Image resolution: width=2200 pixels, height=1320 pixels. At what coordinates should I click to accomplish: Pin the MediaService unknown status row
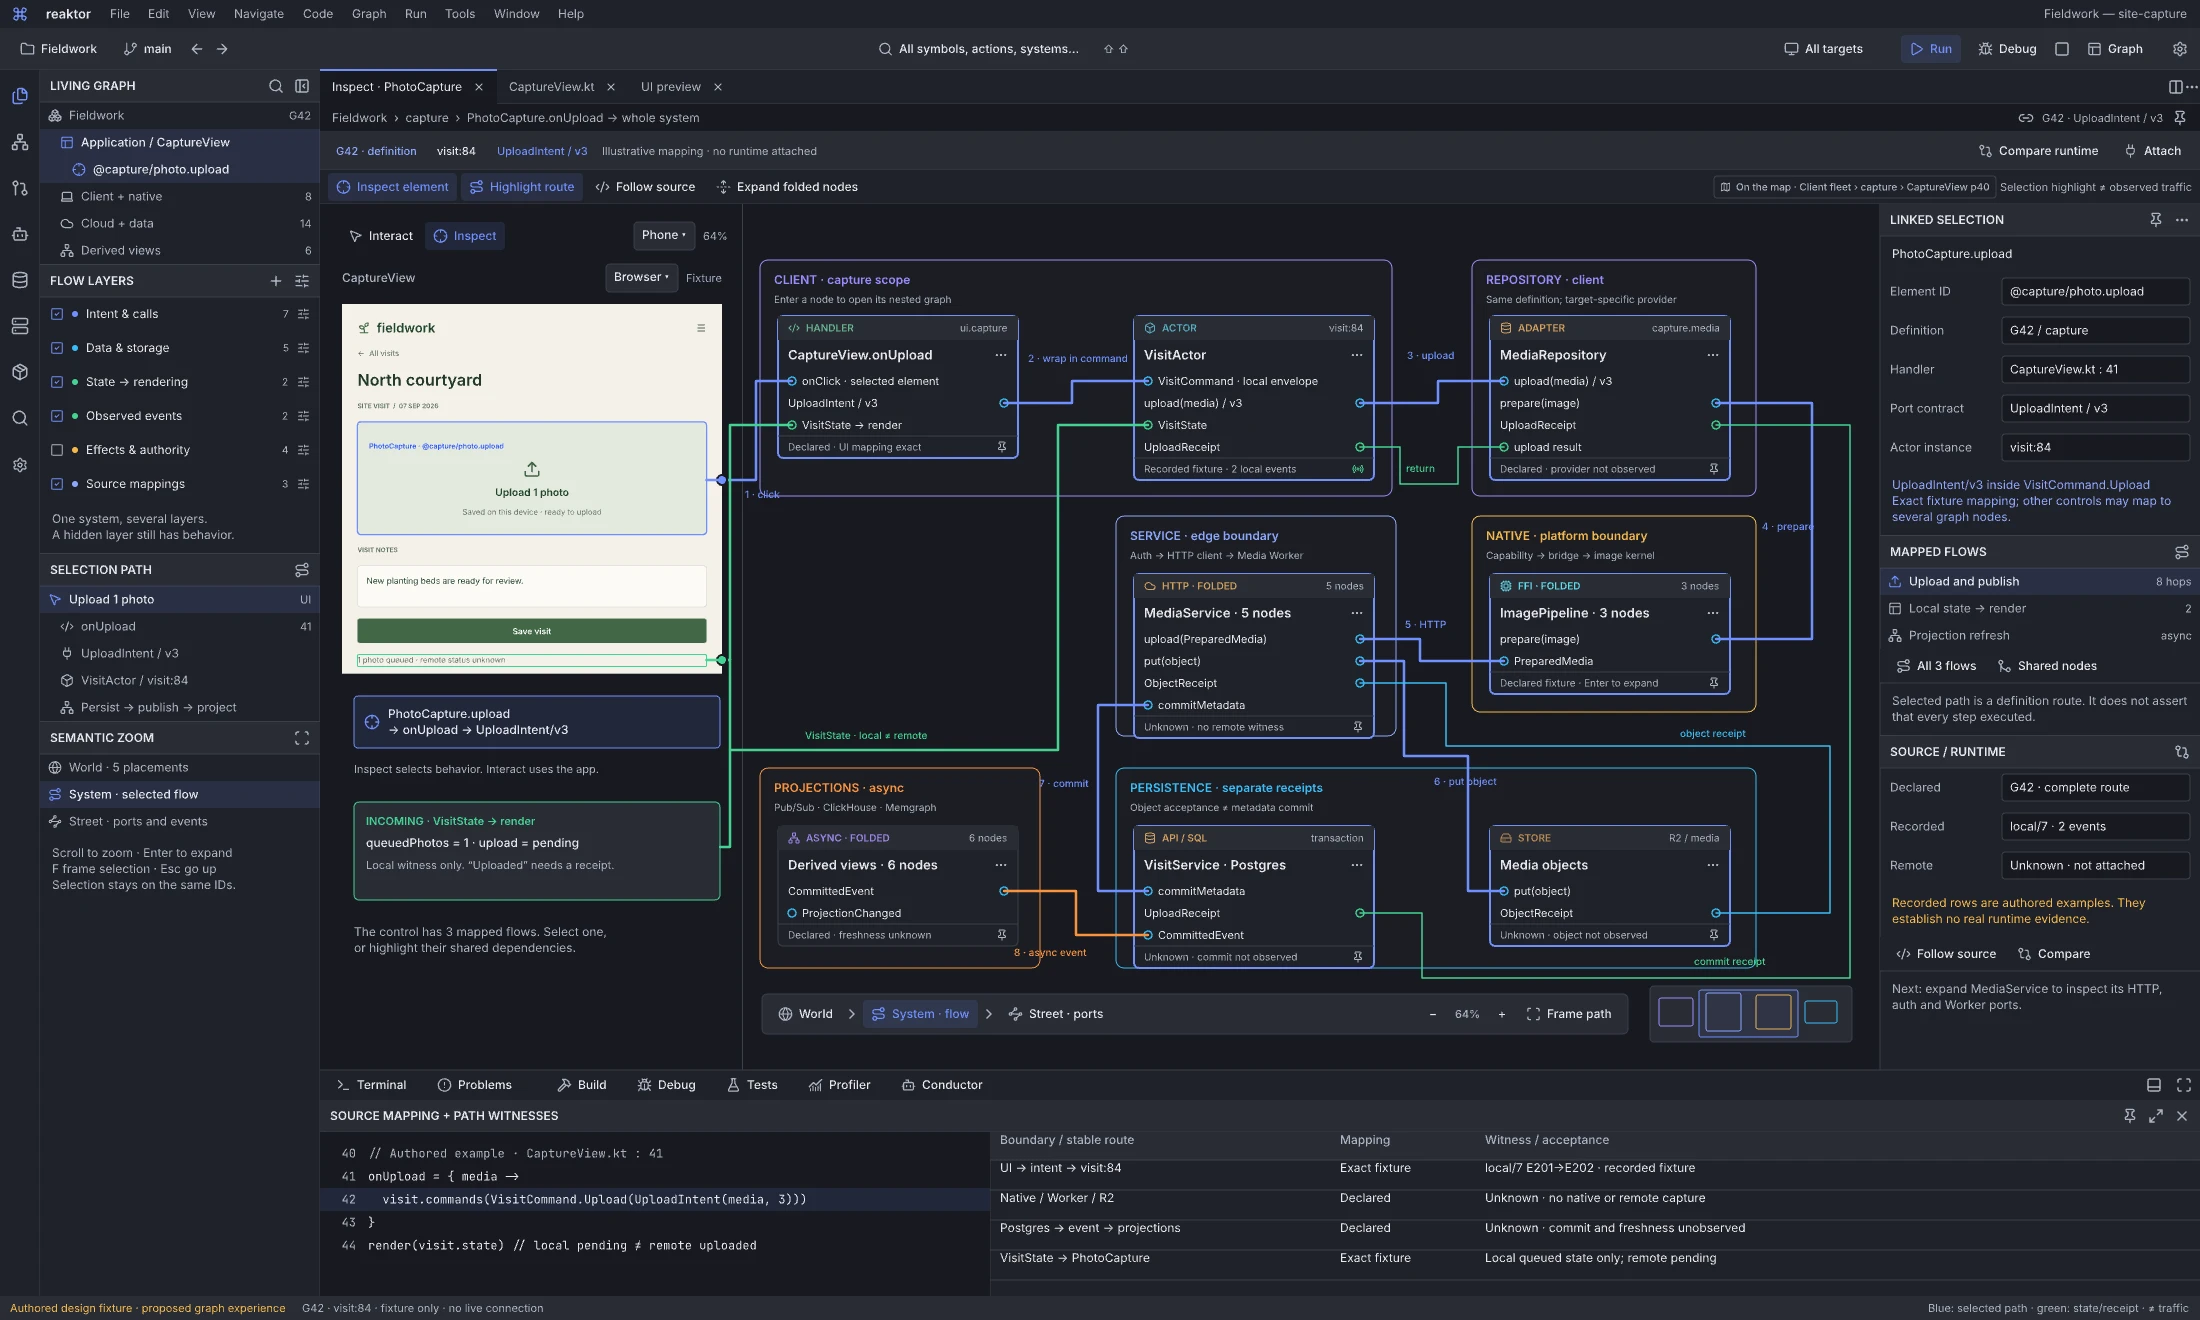tap(1358, 727)
